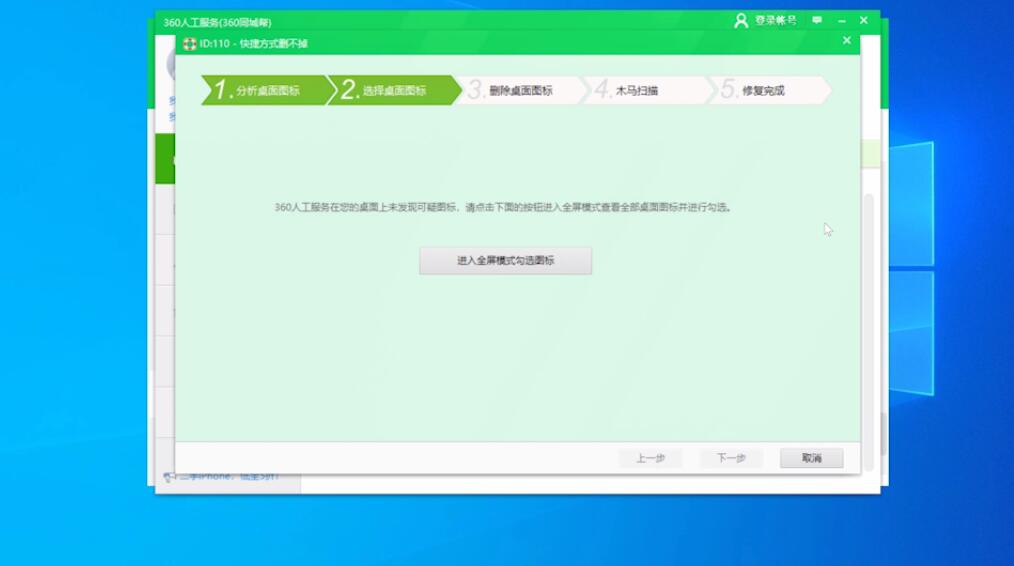Click the scrollbar at the window's right edge
1014x566 pixels.
[x=868, y=300]
